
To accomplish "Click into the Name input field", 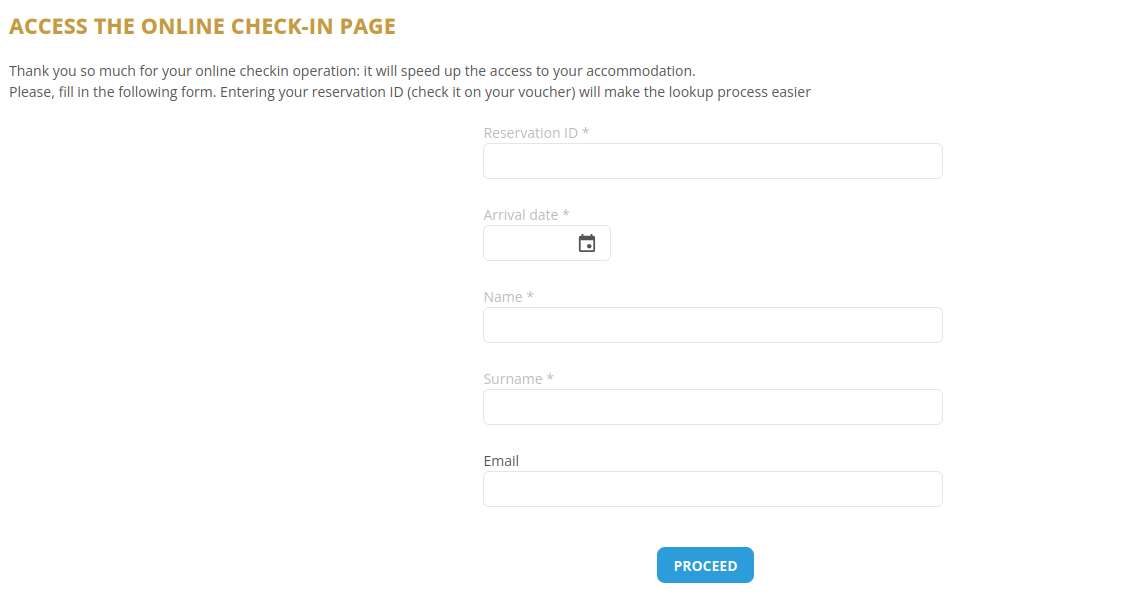I will 712,325.
